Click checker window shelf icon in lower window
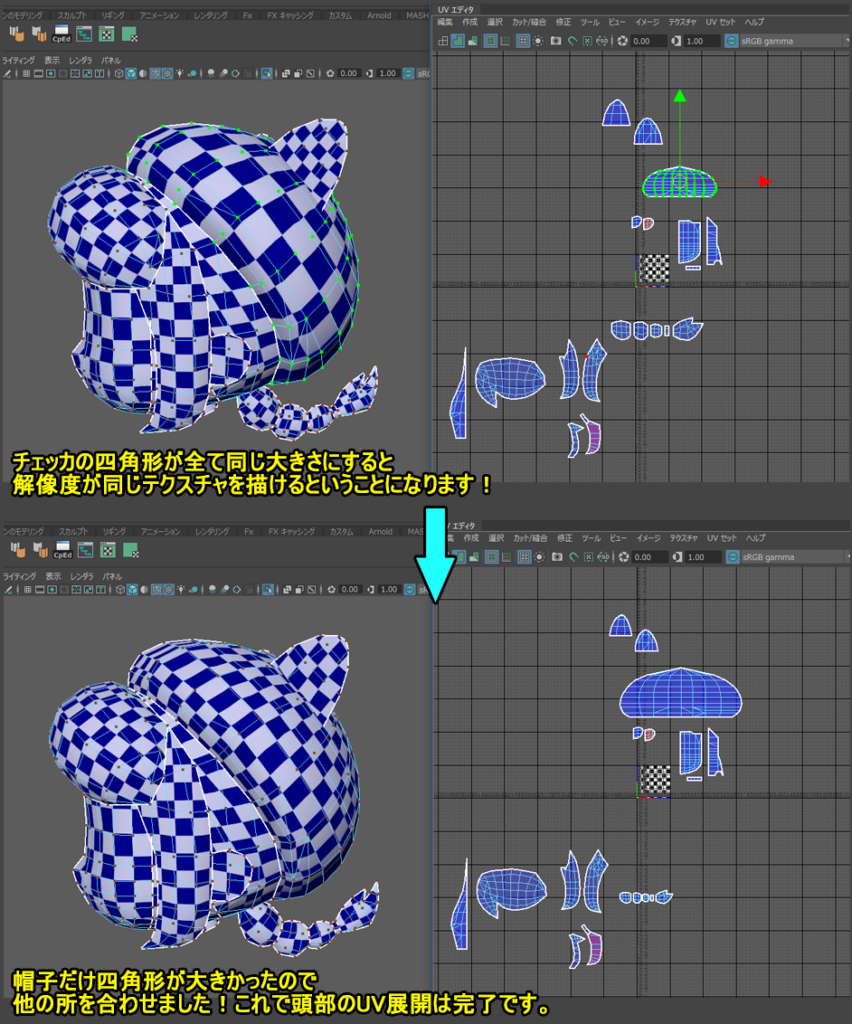Viewport: 852px width, 1024px height. [108, 550]
